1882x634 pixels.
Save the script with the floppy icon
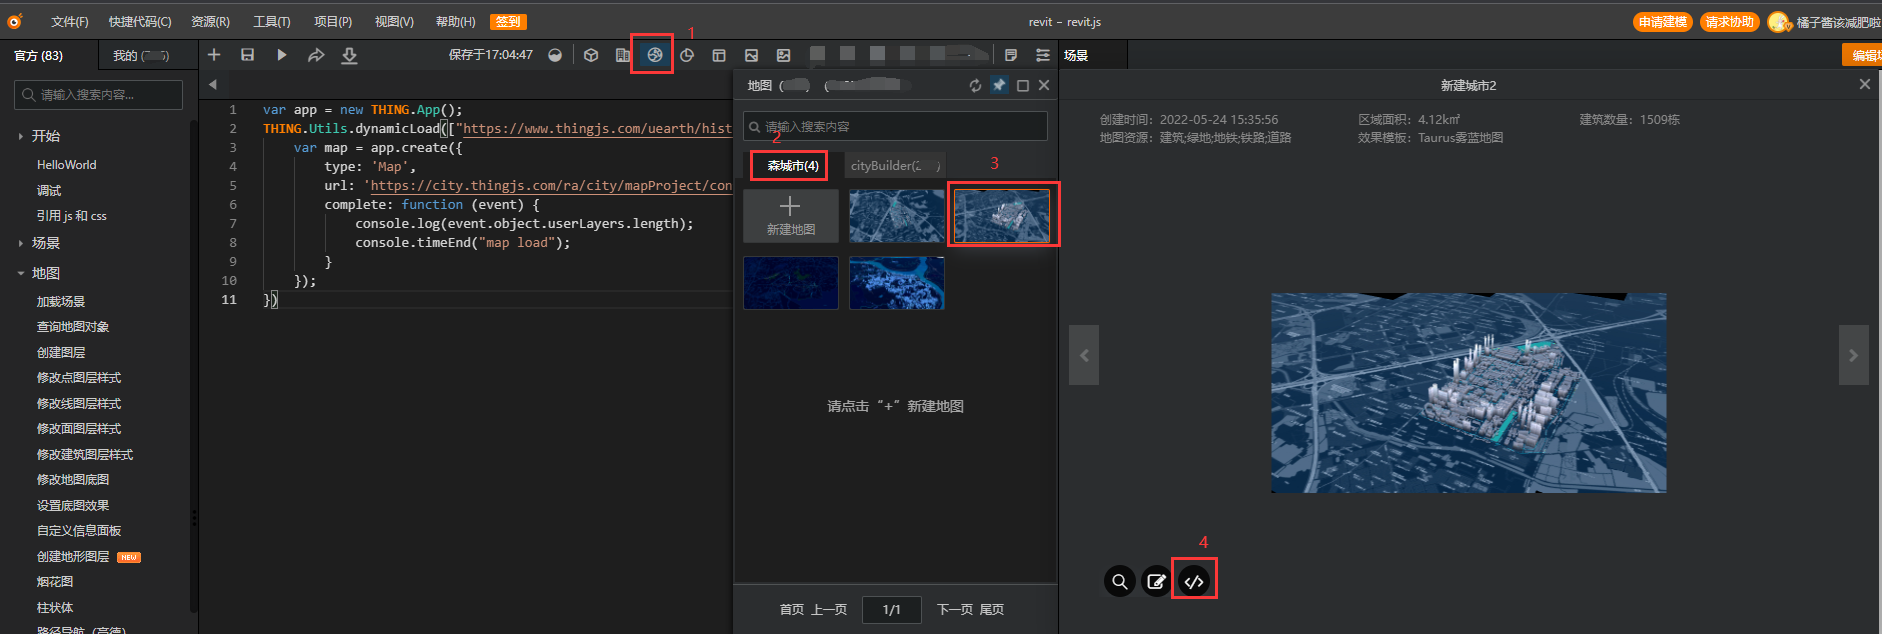[248, 55]
